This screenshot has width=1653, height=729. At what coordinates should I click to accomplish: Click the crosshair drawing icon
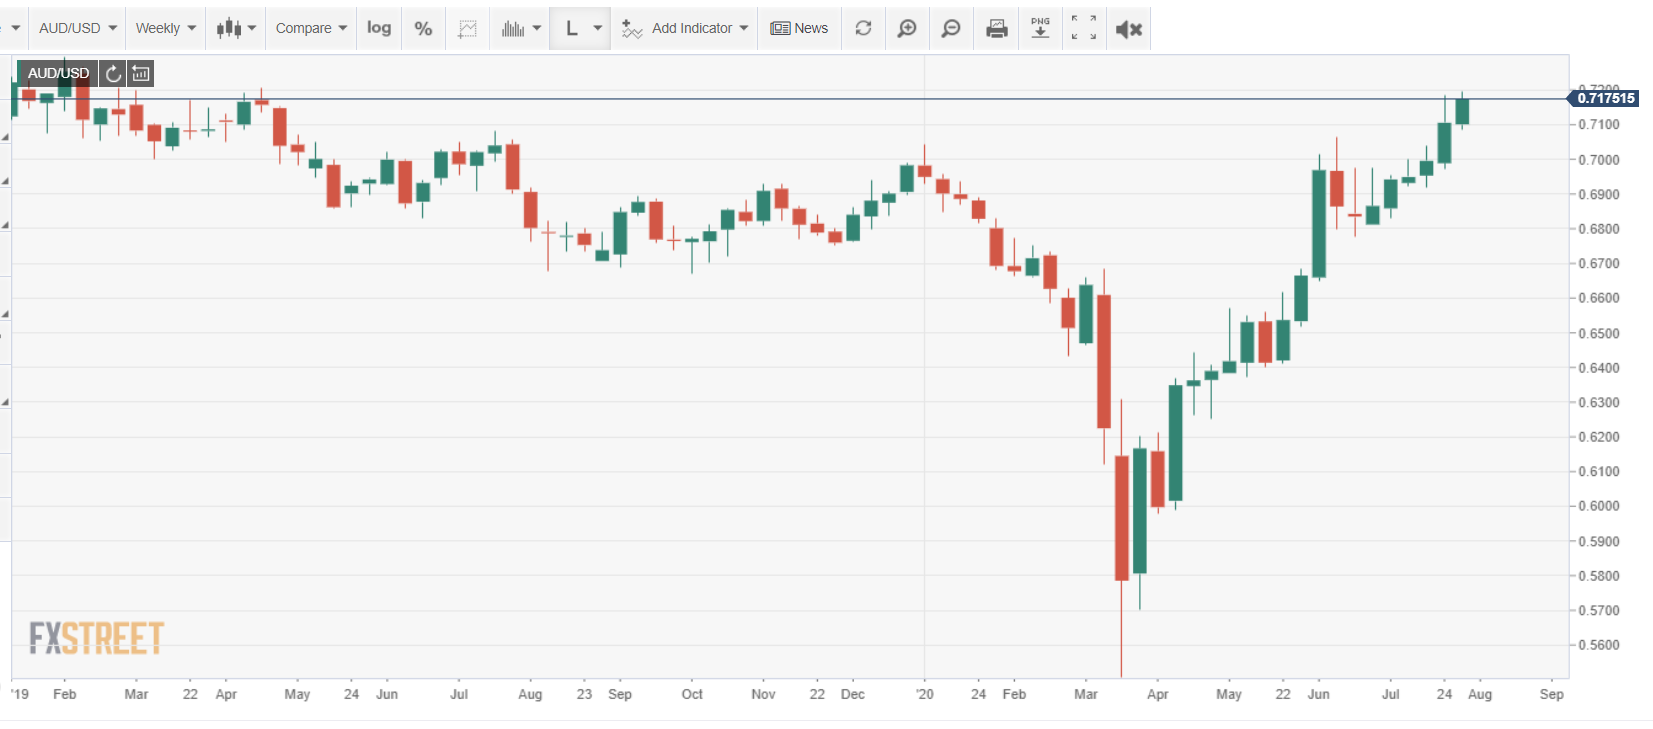pos(467,28)
